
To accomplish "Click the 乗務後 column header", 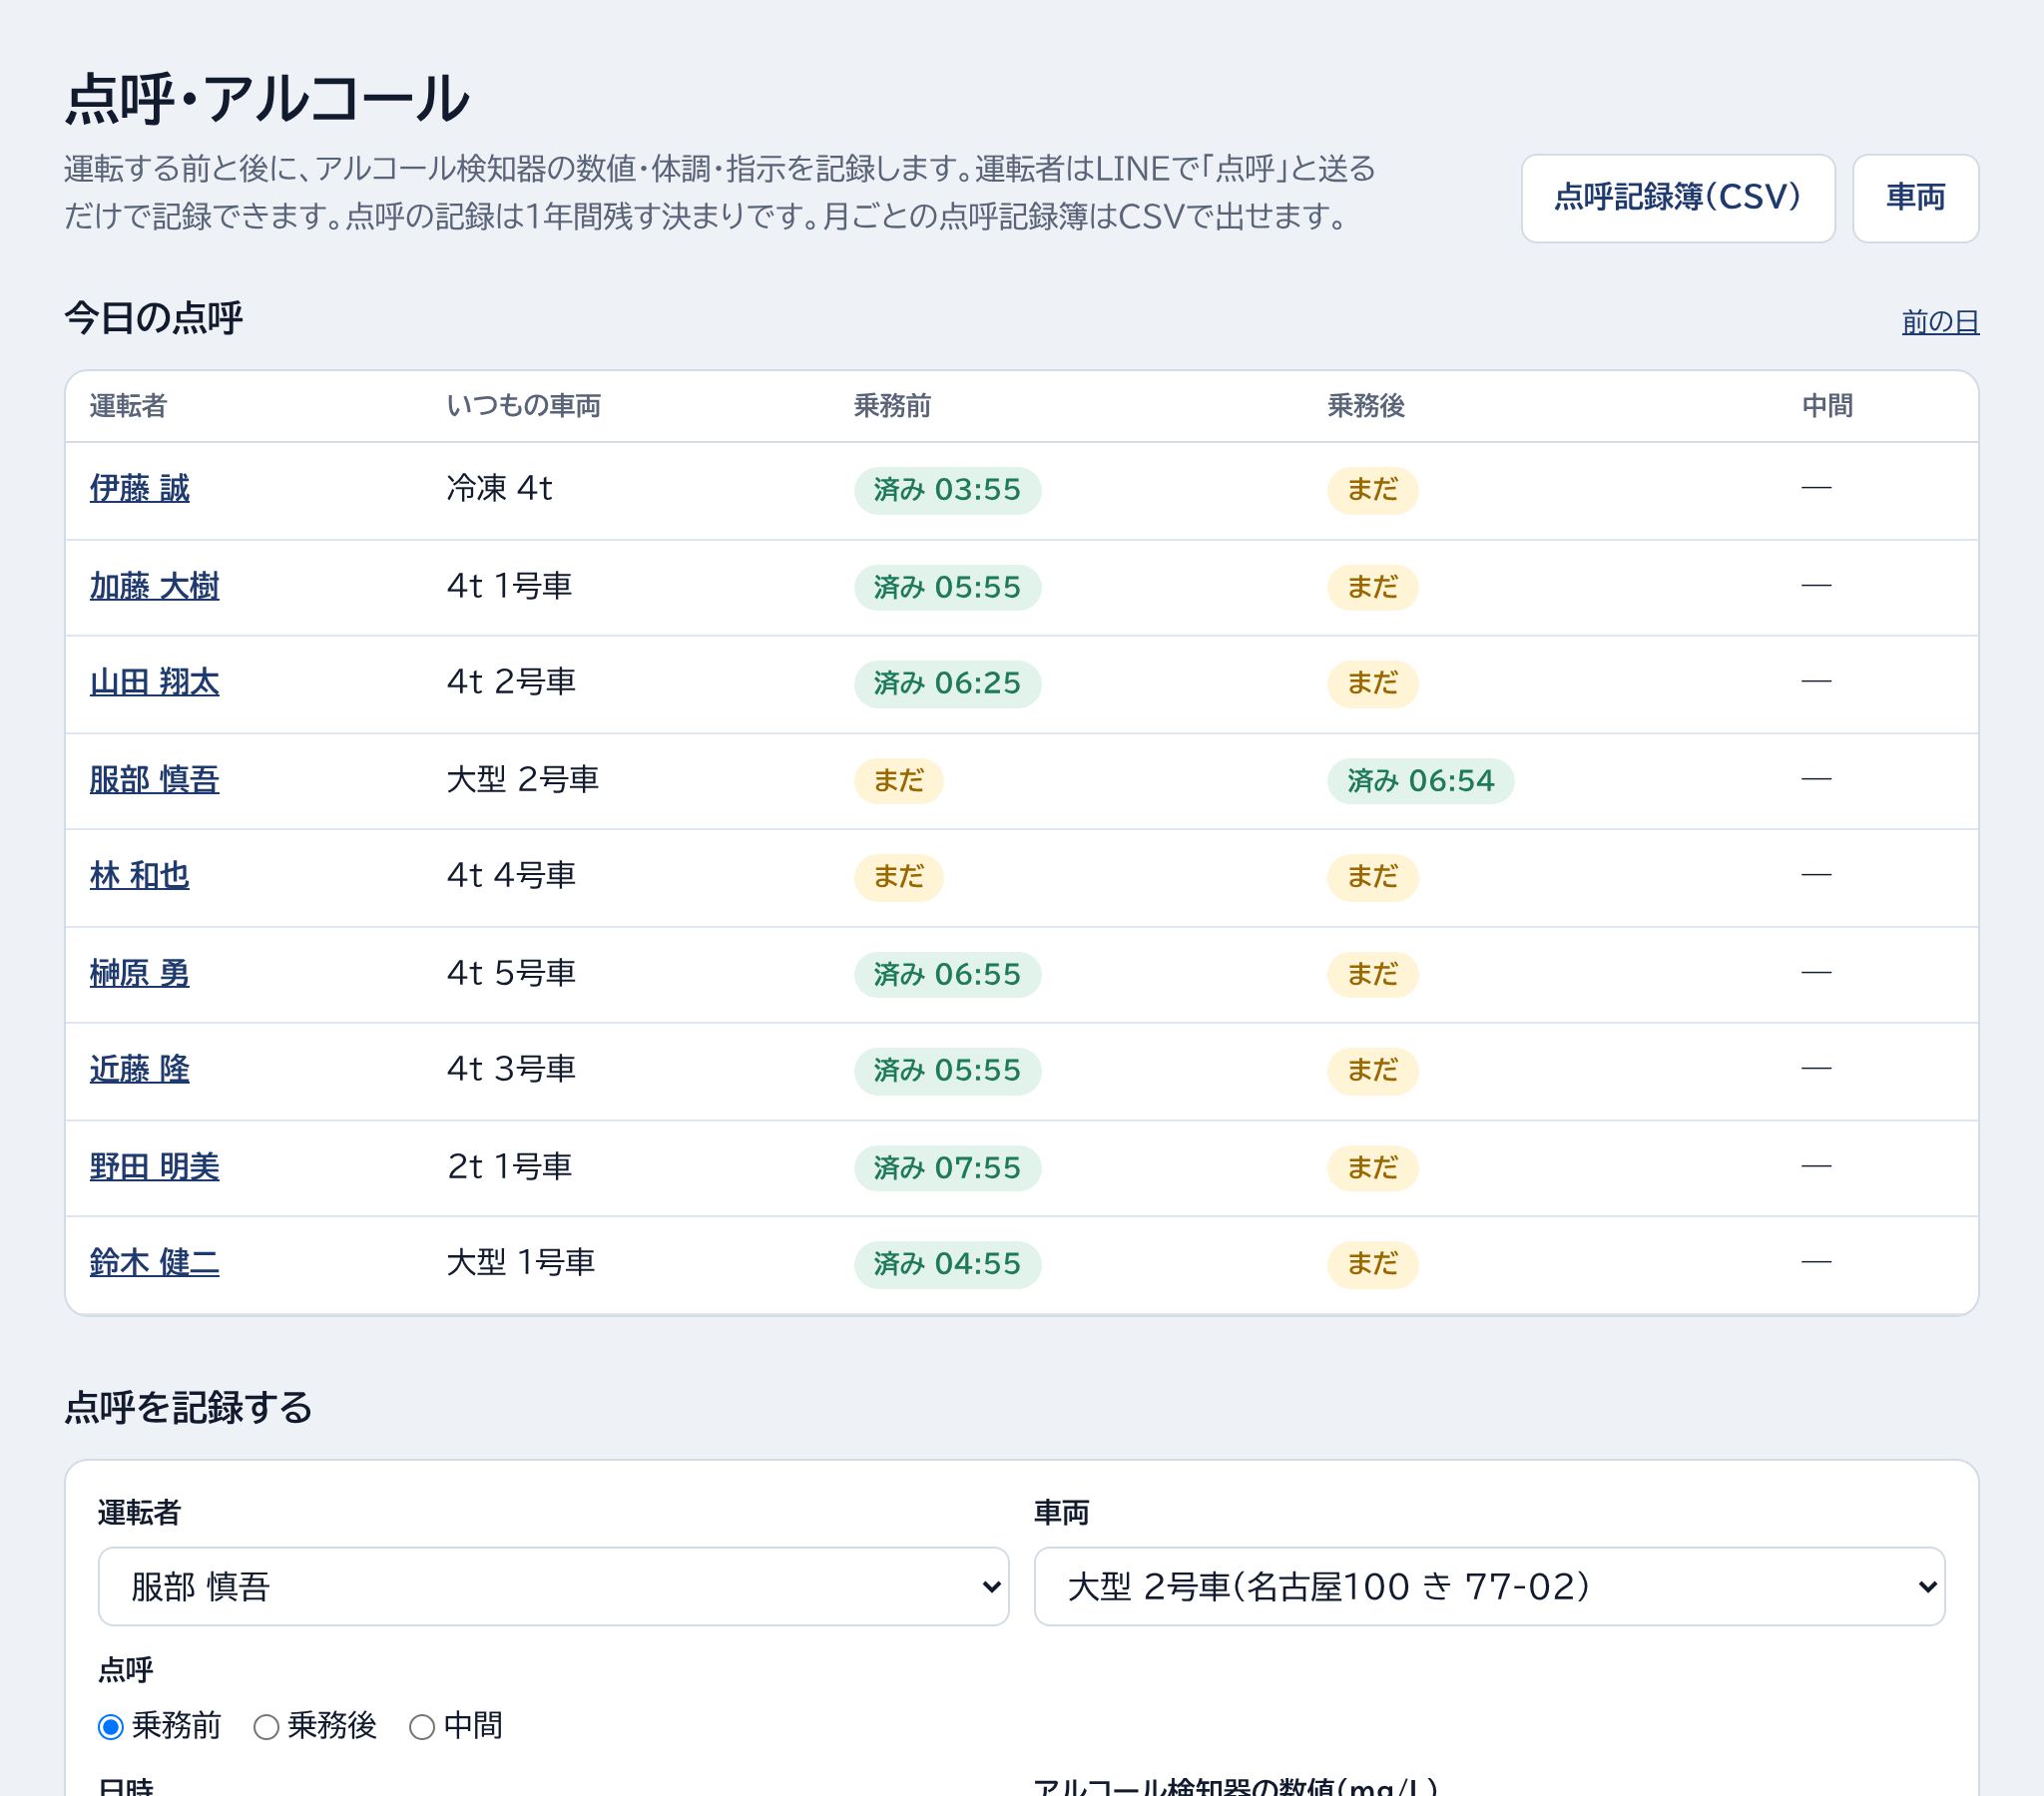I will click(x=1366, y=406).
